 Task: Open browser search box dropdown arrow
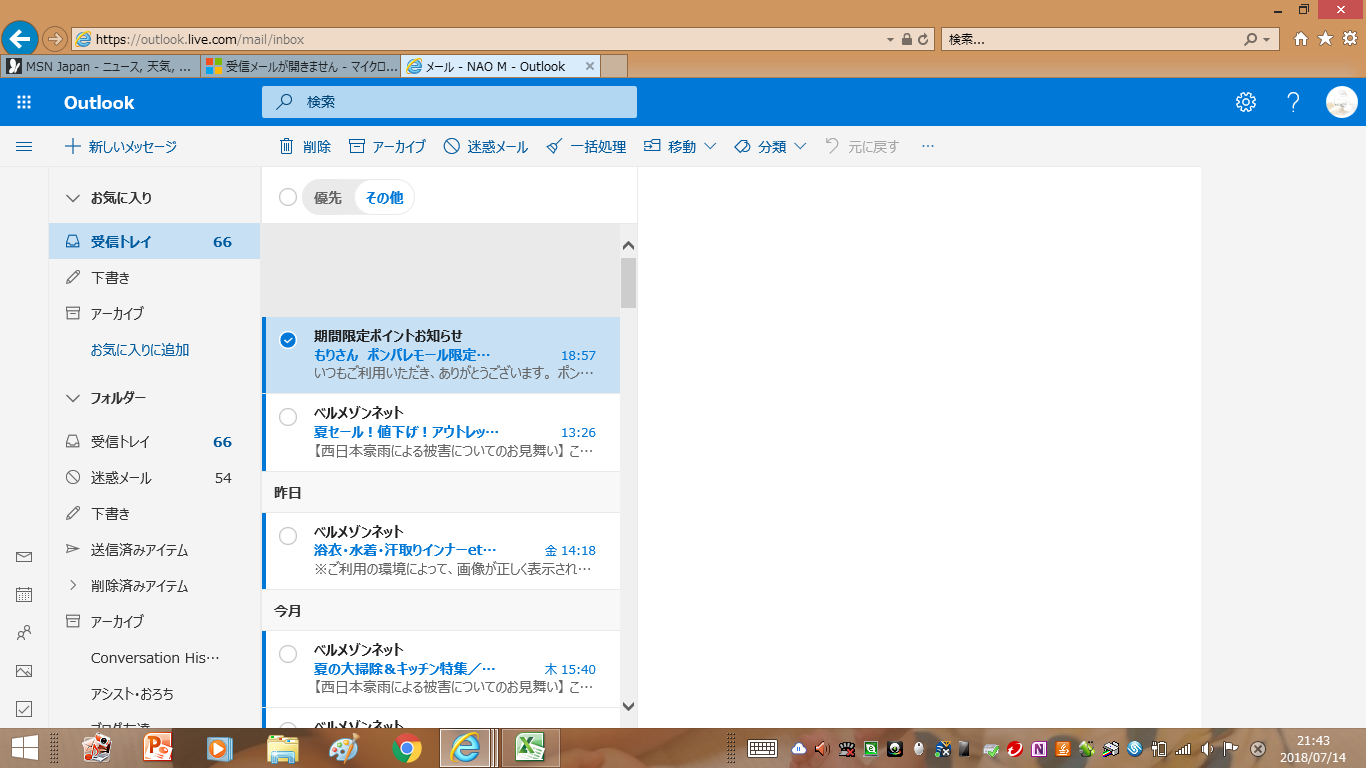1267,40
